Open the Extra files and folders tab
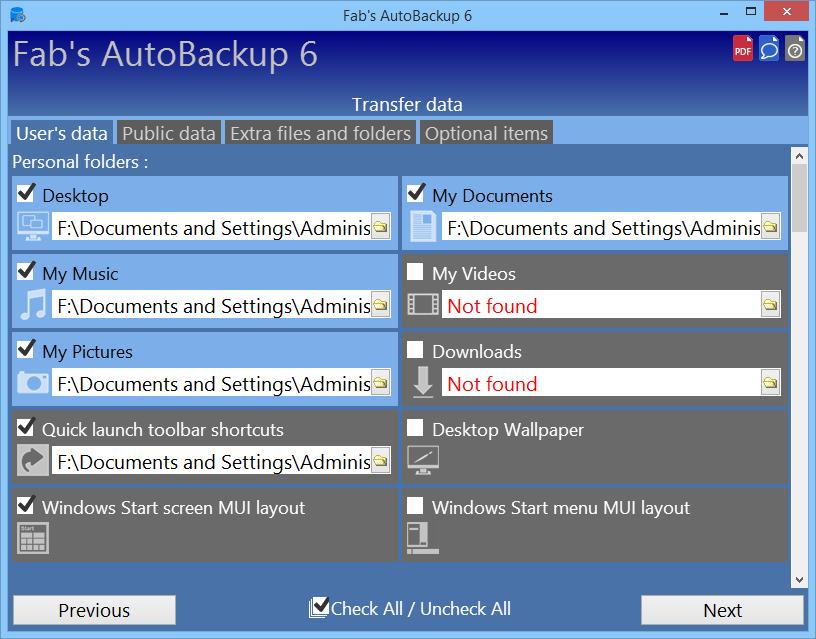816x639 pixels. pyautogui.click(x=321, y=133)
